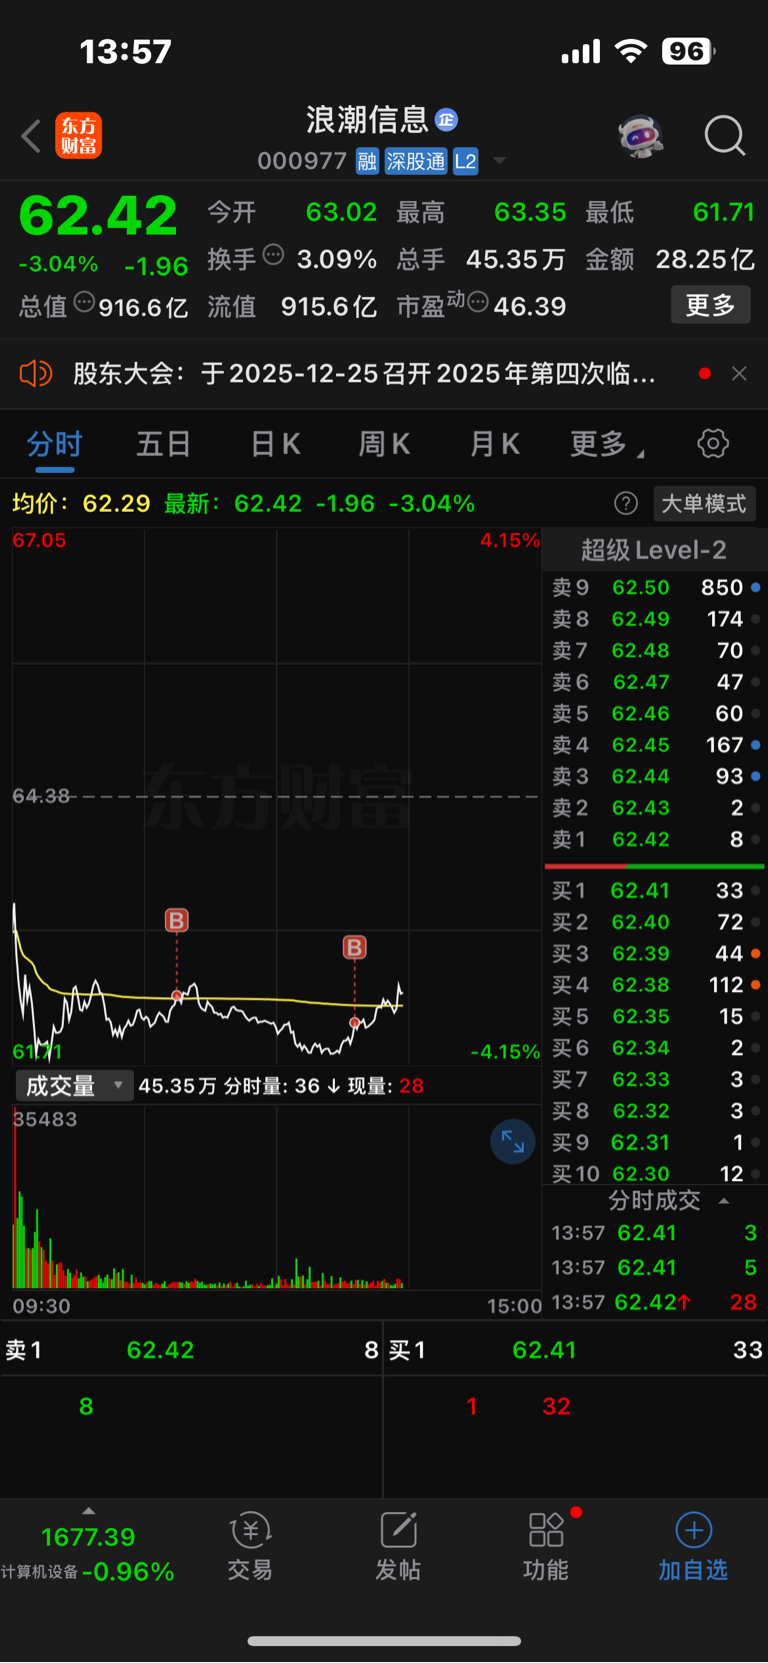Tap the 买10 62.30 order row
Screen dimensions: 768x1663
[654, 1173]
